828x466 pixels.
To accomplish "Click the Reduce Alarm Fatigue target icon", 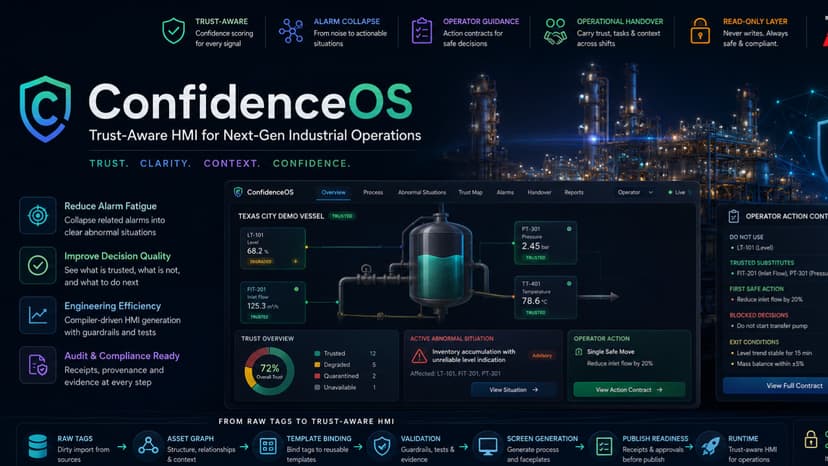I will tap(37, 216).
